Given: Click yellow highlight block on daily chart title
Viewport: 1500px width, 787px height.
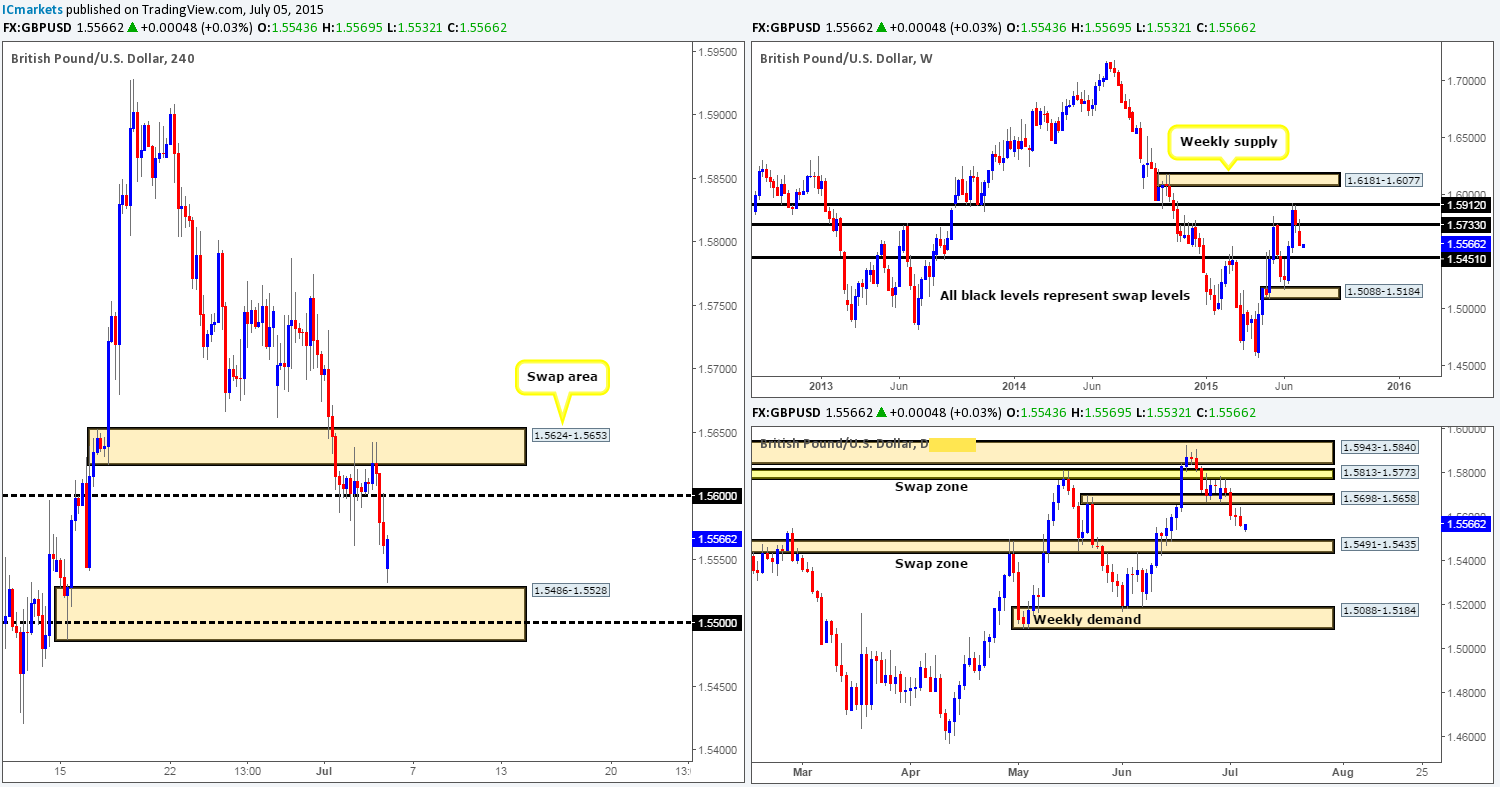Looking at the screenshot, I should [952, 444].
